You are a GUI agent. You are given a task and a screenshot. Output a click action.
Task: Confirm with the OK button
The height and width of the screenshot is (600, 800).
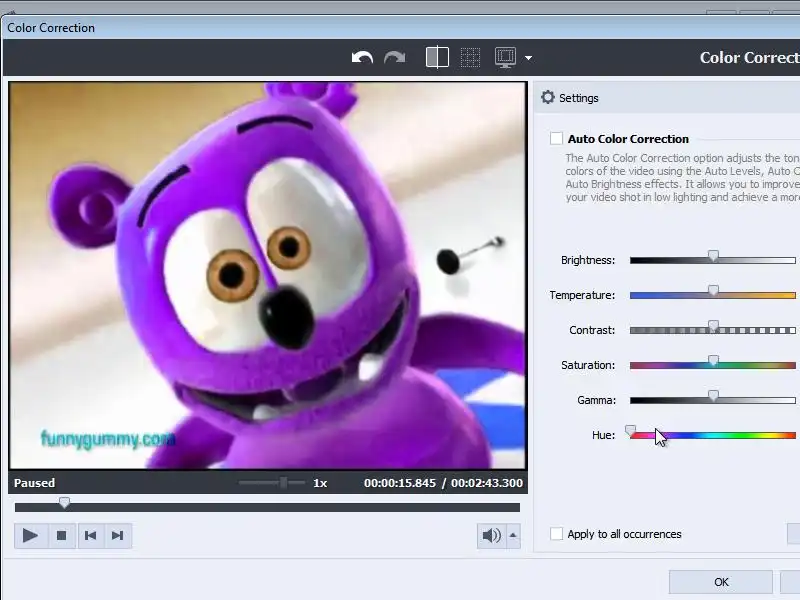click(721, 582)
